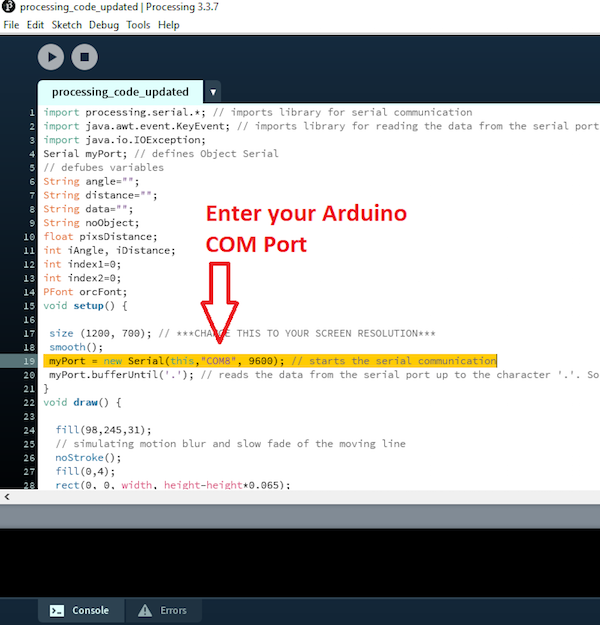This screenshot has height=625, width=600.
Task: Click the "int index2=0;" line
Action: click(82, 278)
